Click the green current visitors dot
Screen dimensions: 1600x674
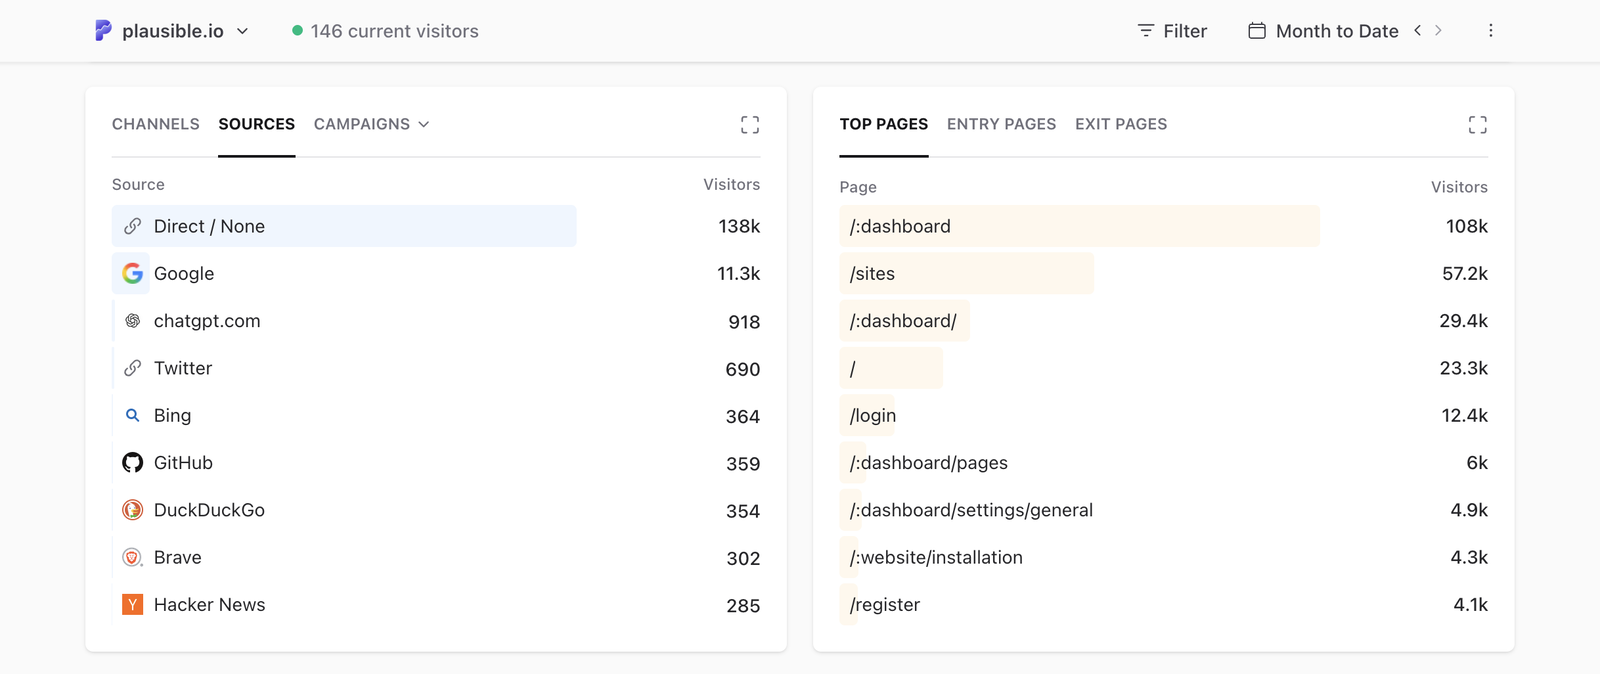tap(297, 31)
